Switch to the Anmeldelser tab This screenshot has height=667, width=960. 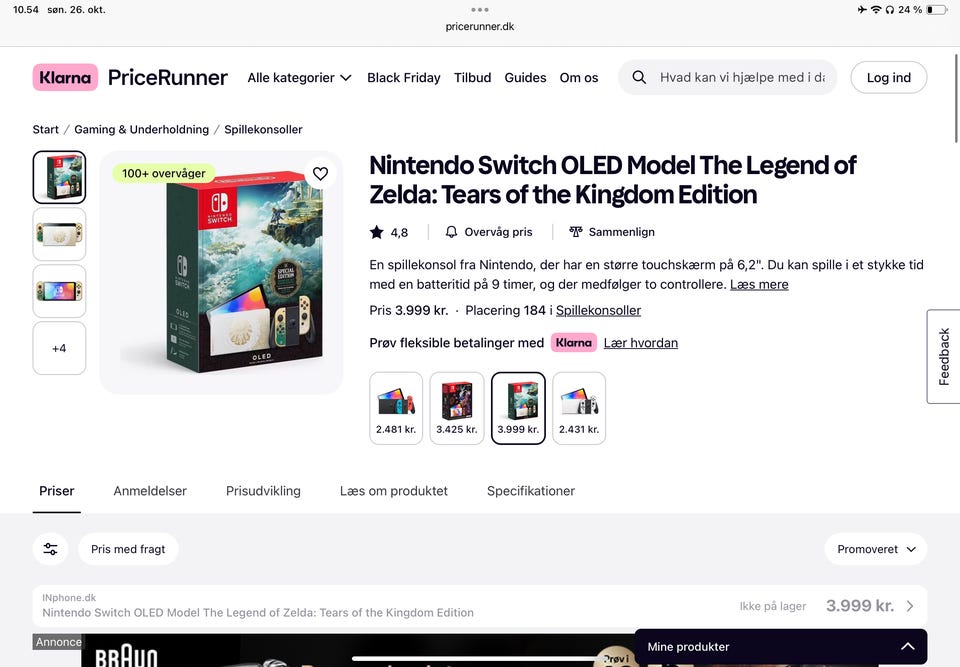click(150, 491)
